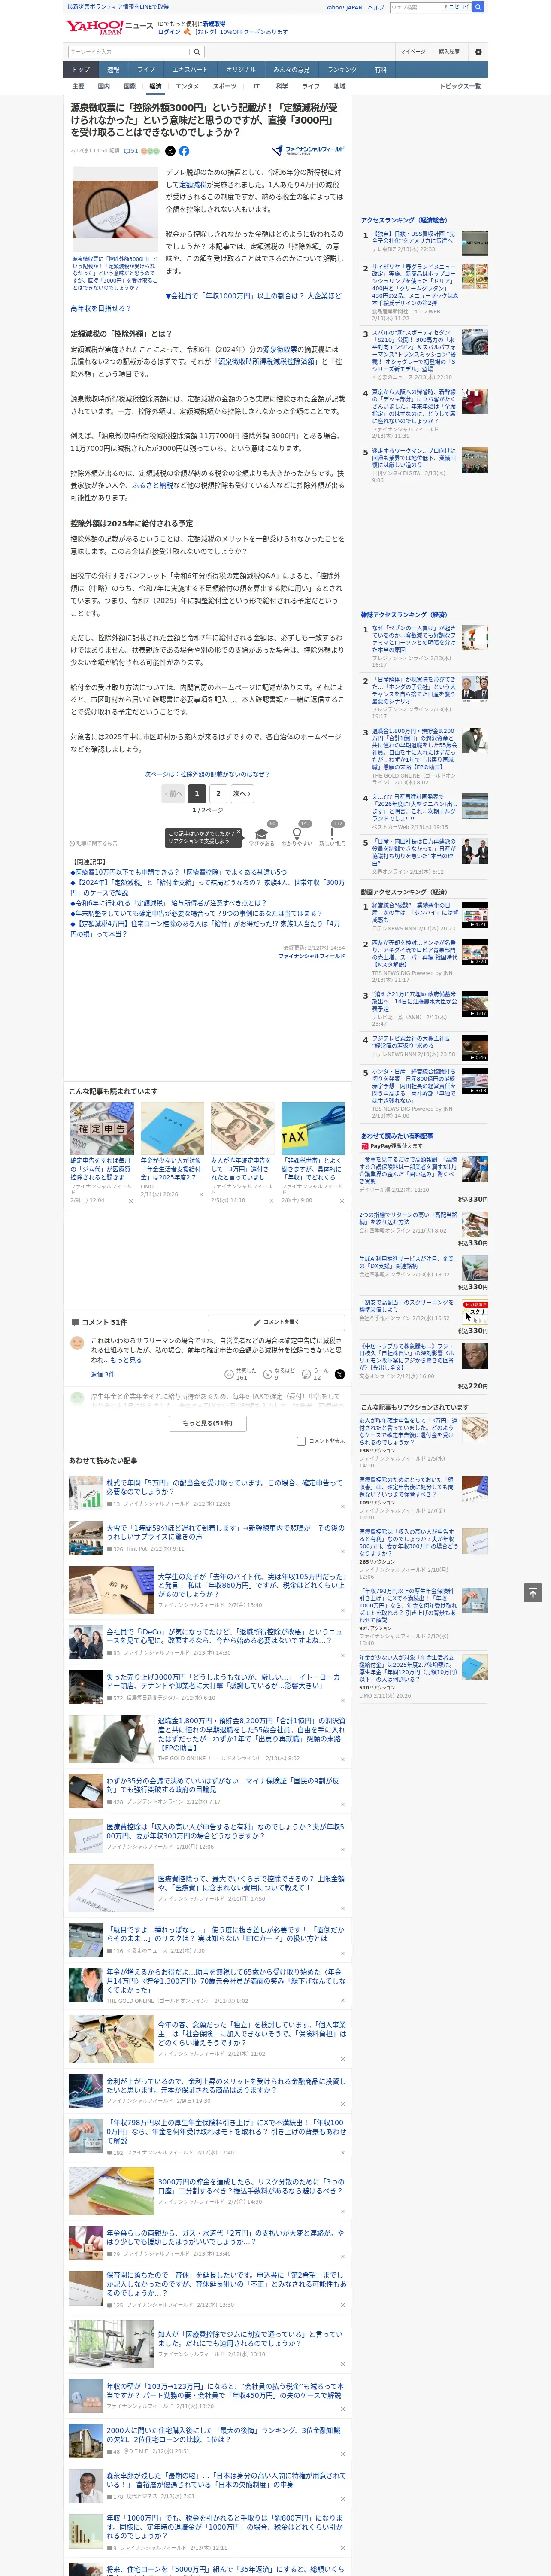This screenshot has width=551, height=2576.
Task: Open TAX scissors thumbnail article
Action: [313, 1128]
